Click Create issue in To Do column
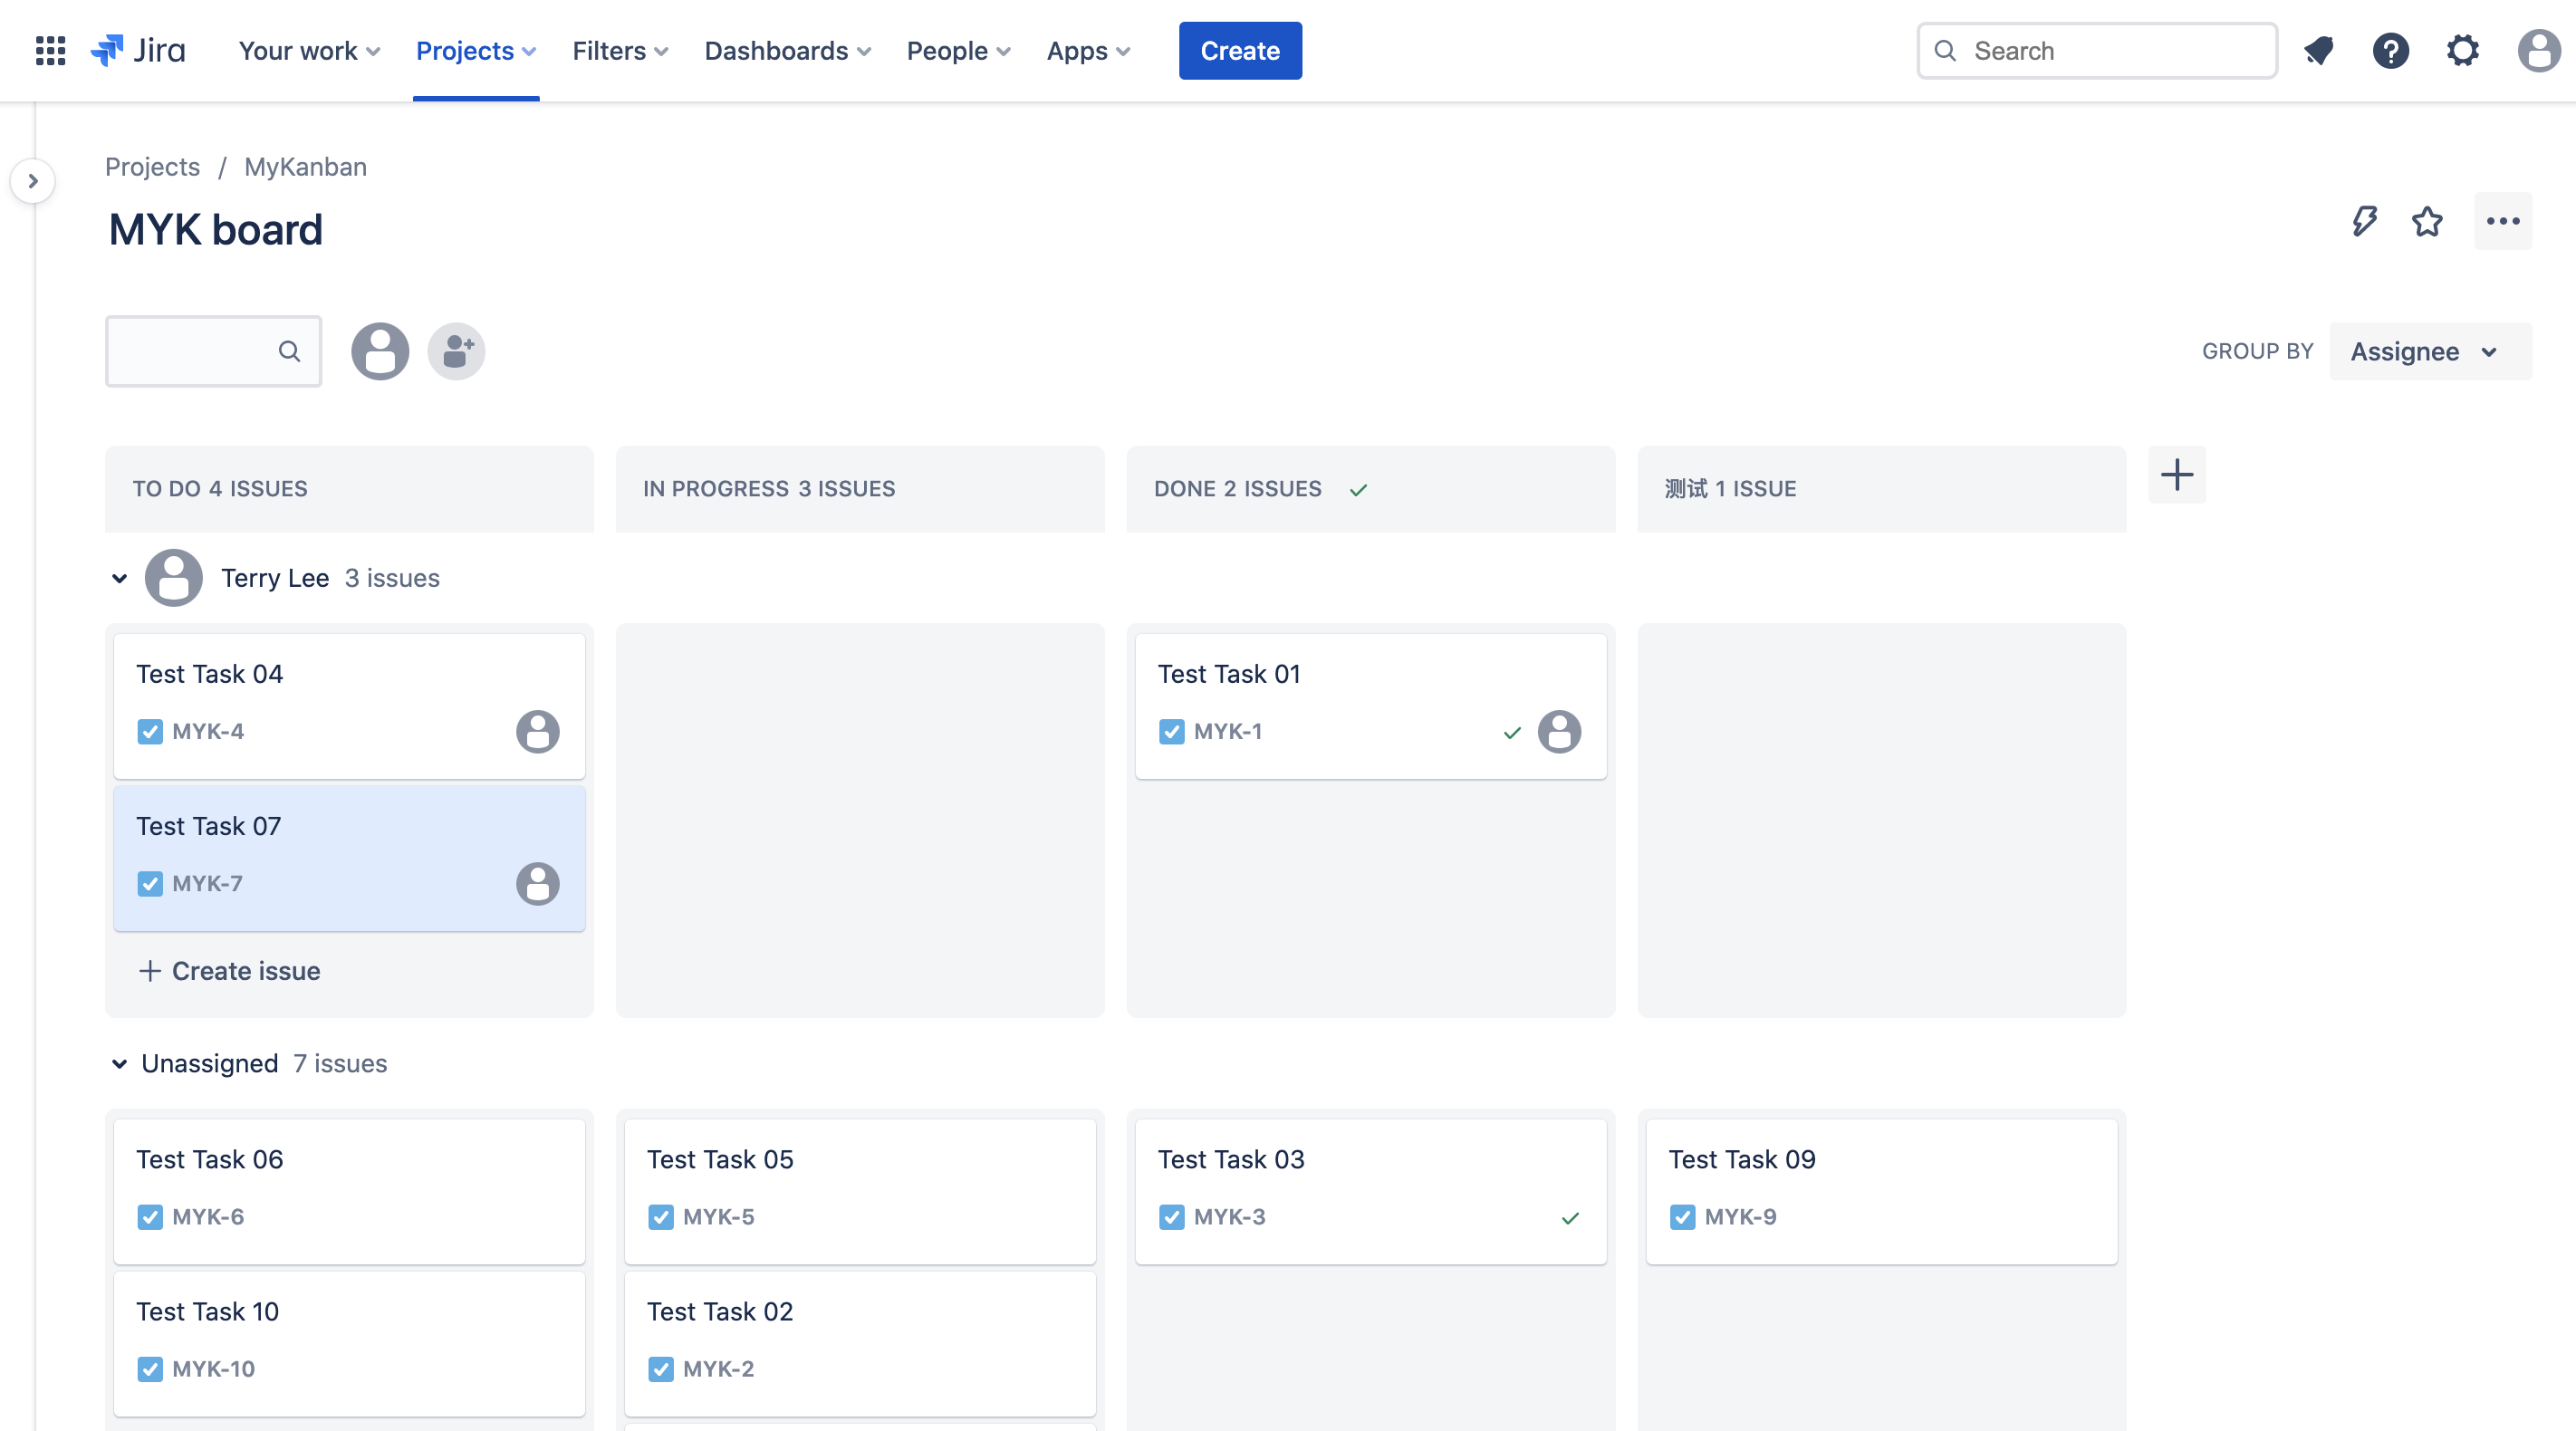This screenshot has width=2576, height=1431. [x=229, y=971]
